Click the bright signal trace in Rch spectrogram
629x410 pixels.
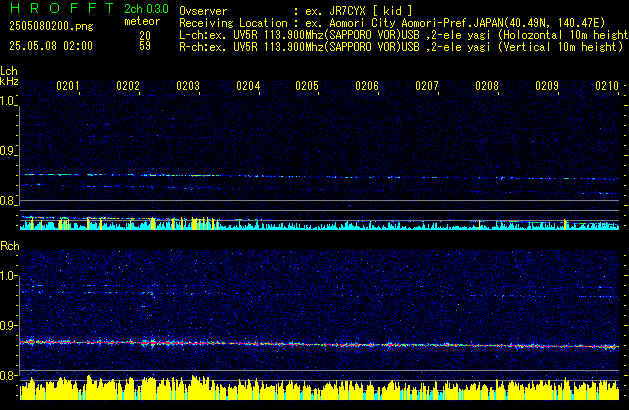[319, 344]
